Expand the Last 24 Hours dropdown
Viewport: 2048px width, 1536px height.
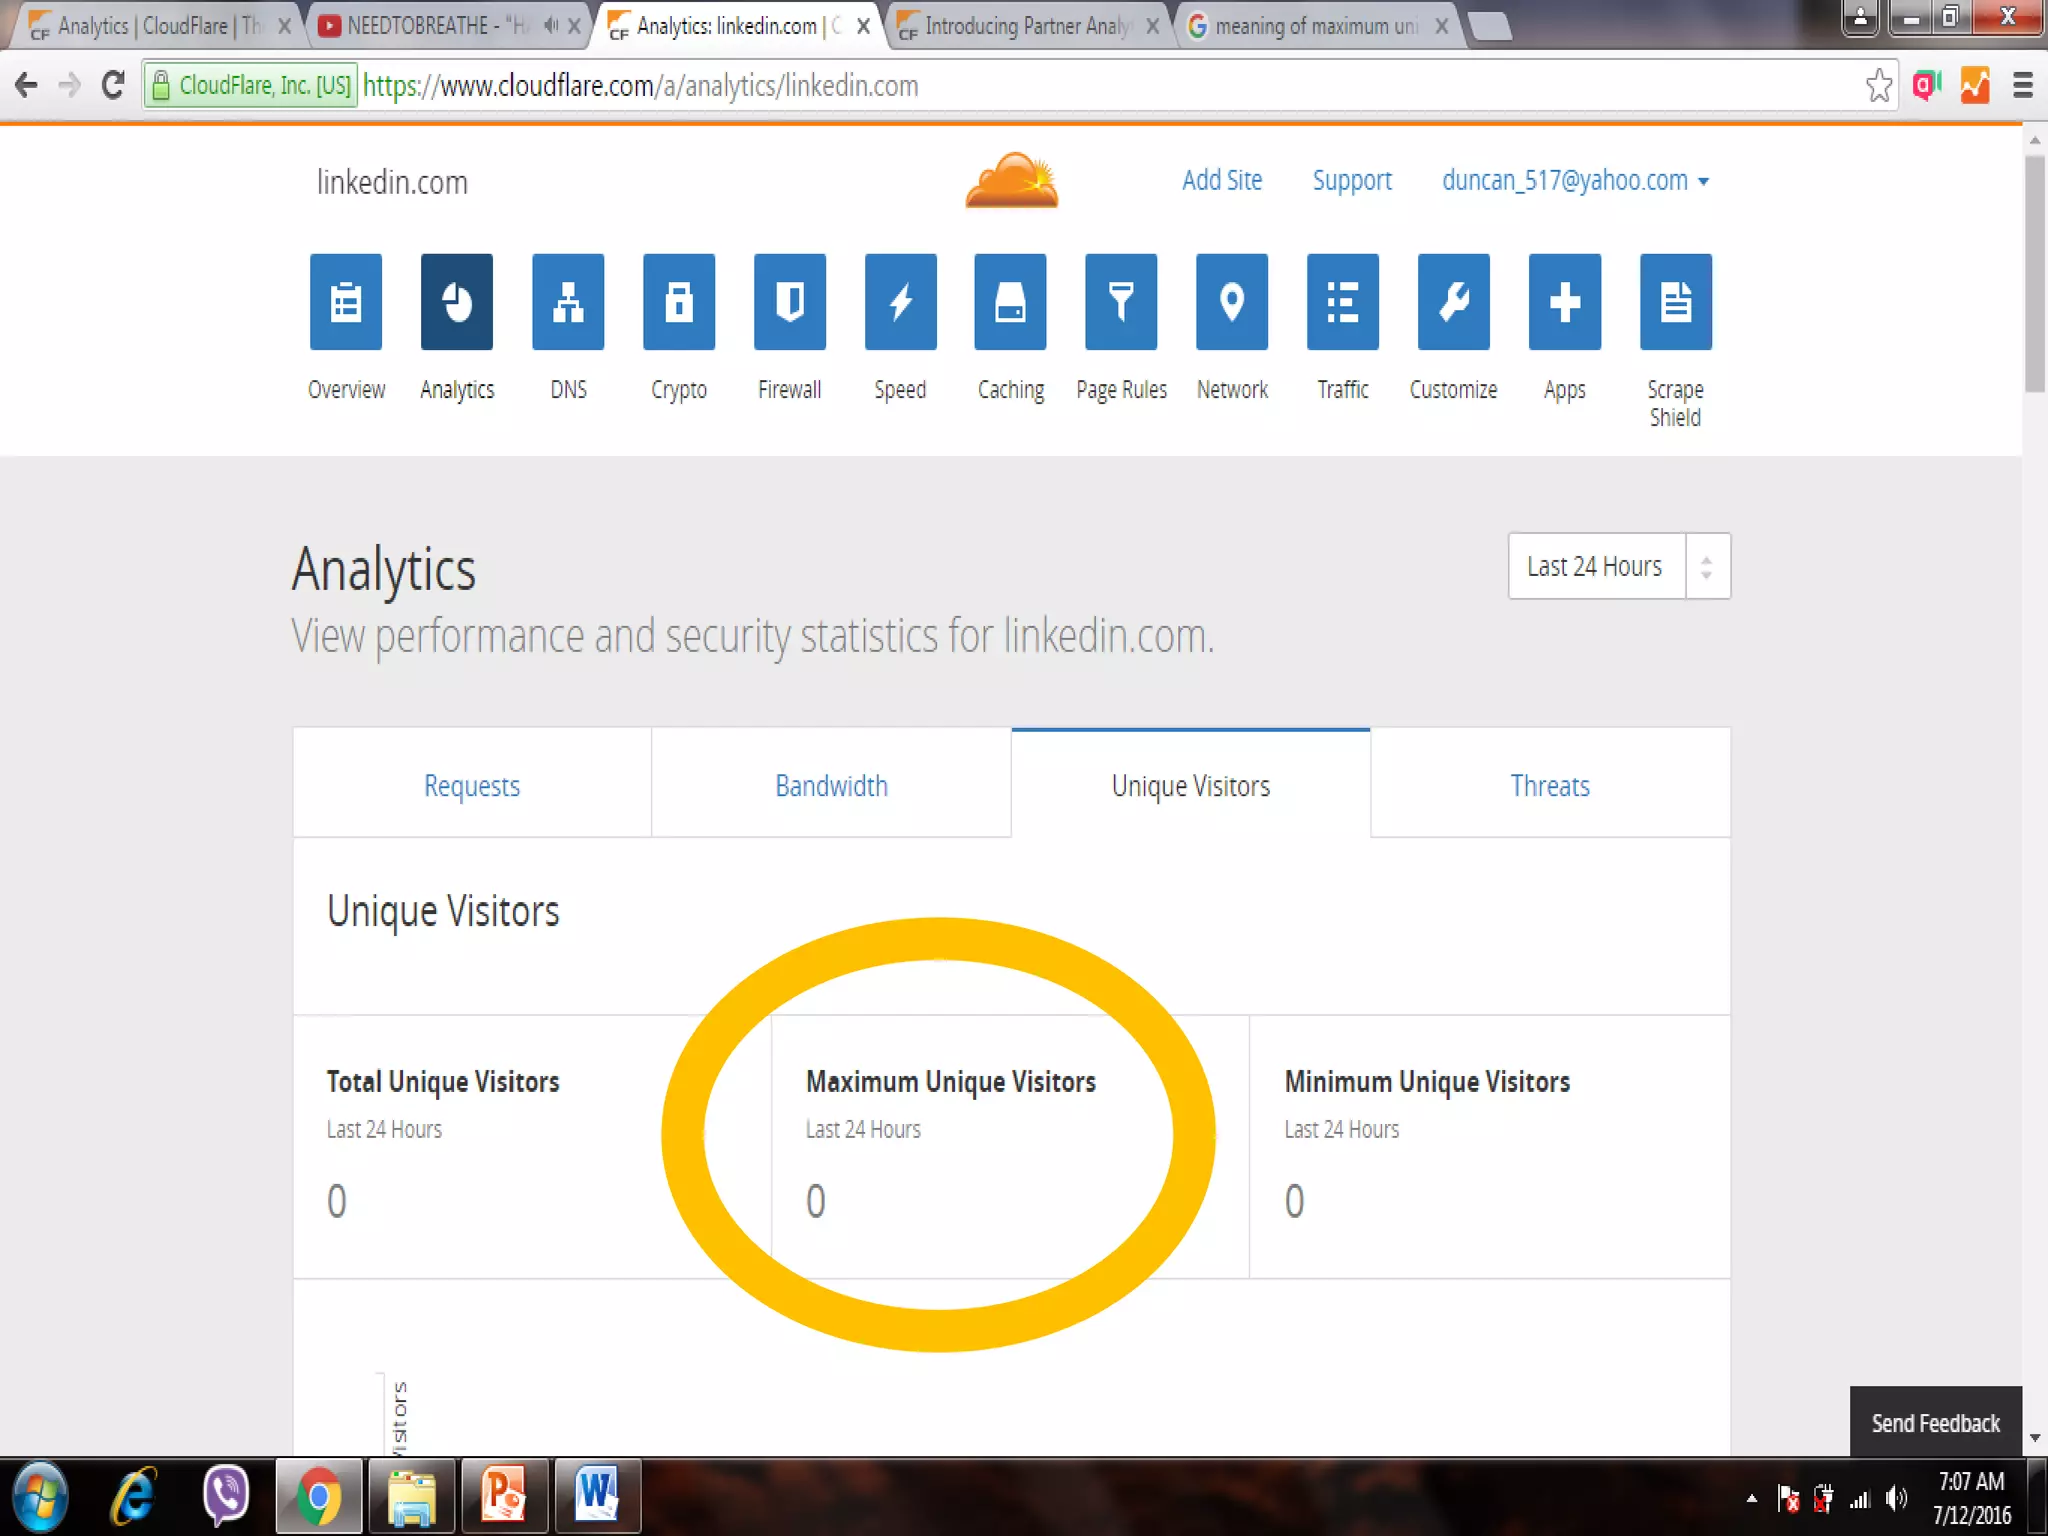click(1618, 566)
